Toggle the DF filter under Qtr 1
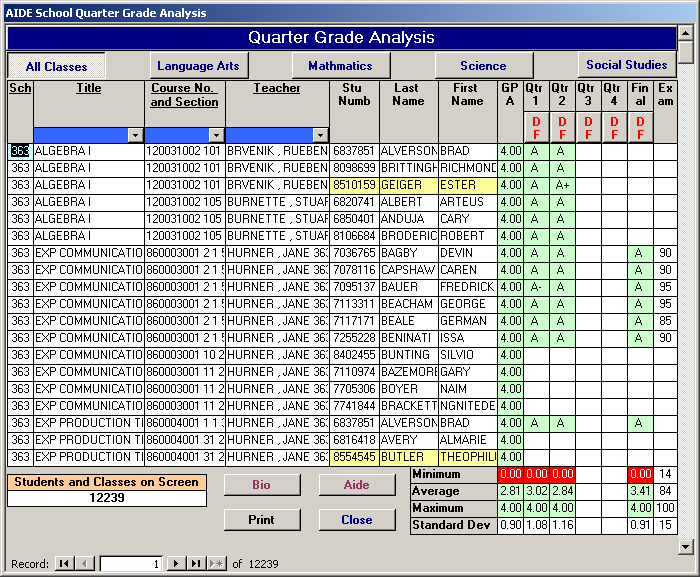This screenshot has height=577, width=700. coord(536,128)
